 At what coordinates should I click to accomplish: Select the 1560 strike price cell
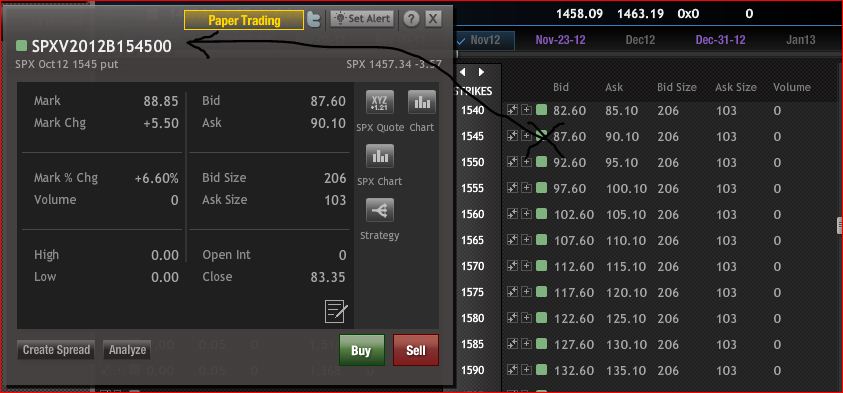(x=473, y=215)
